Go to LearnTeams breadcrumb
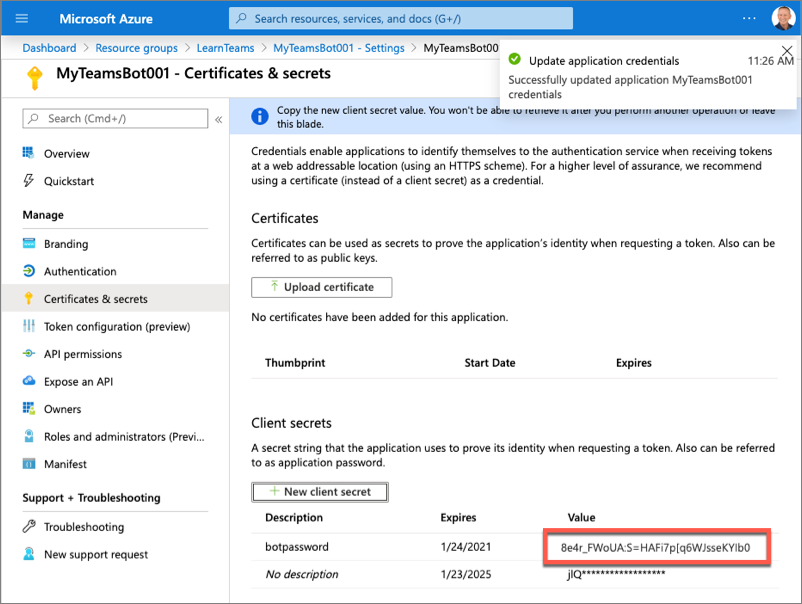This screenshot has height=604, width=802. (x=226, y=48)
